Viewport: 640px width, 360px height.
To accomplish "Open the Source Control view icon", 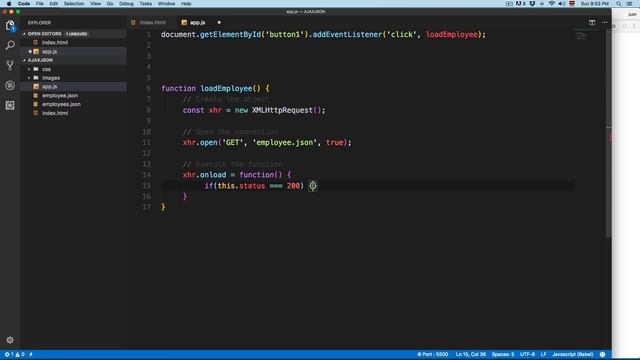I will [x=10, y=65].
